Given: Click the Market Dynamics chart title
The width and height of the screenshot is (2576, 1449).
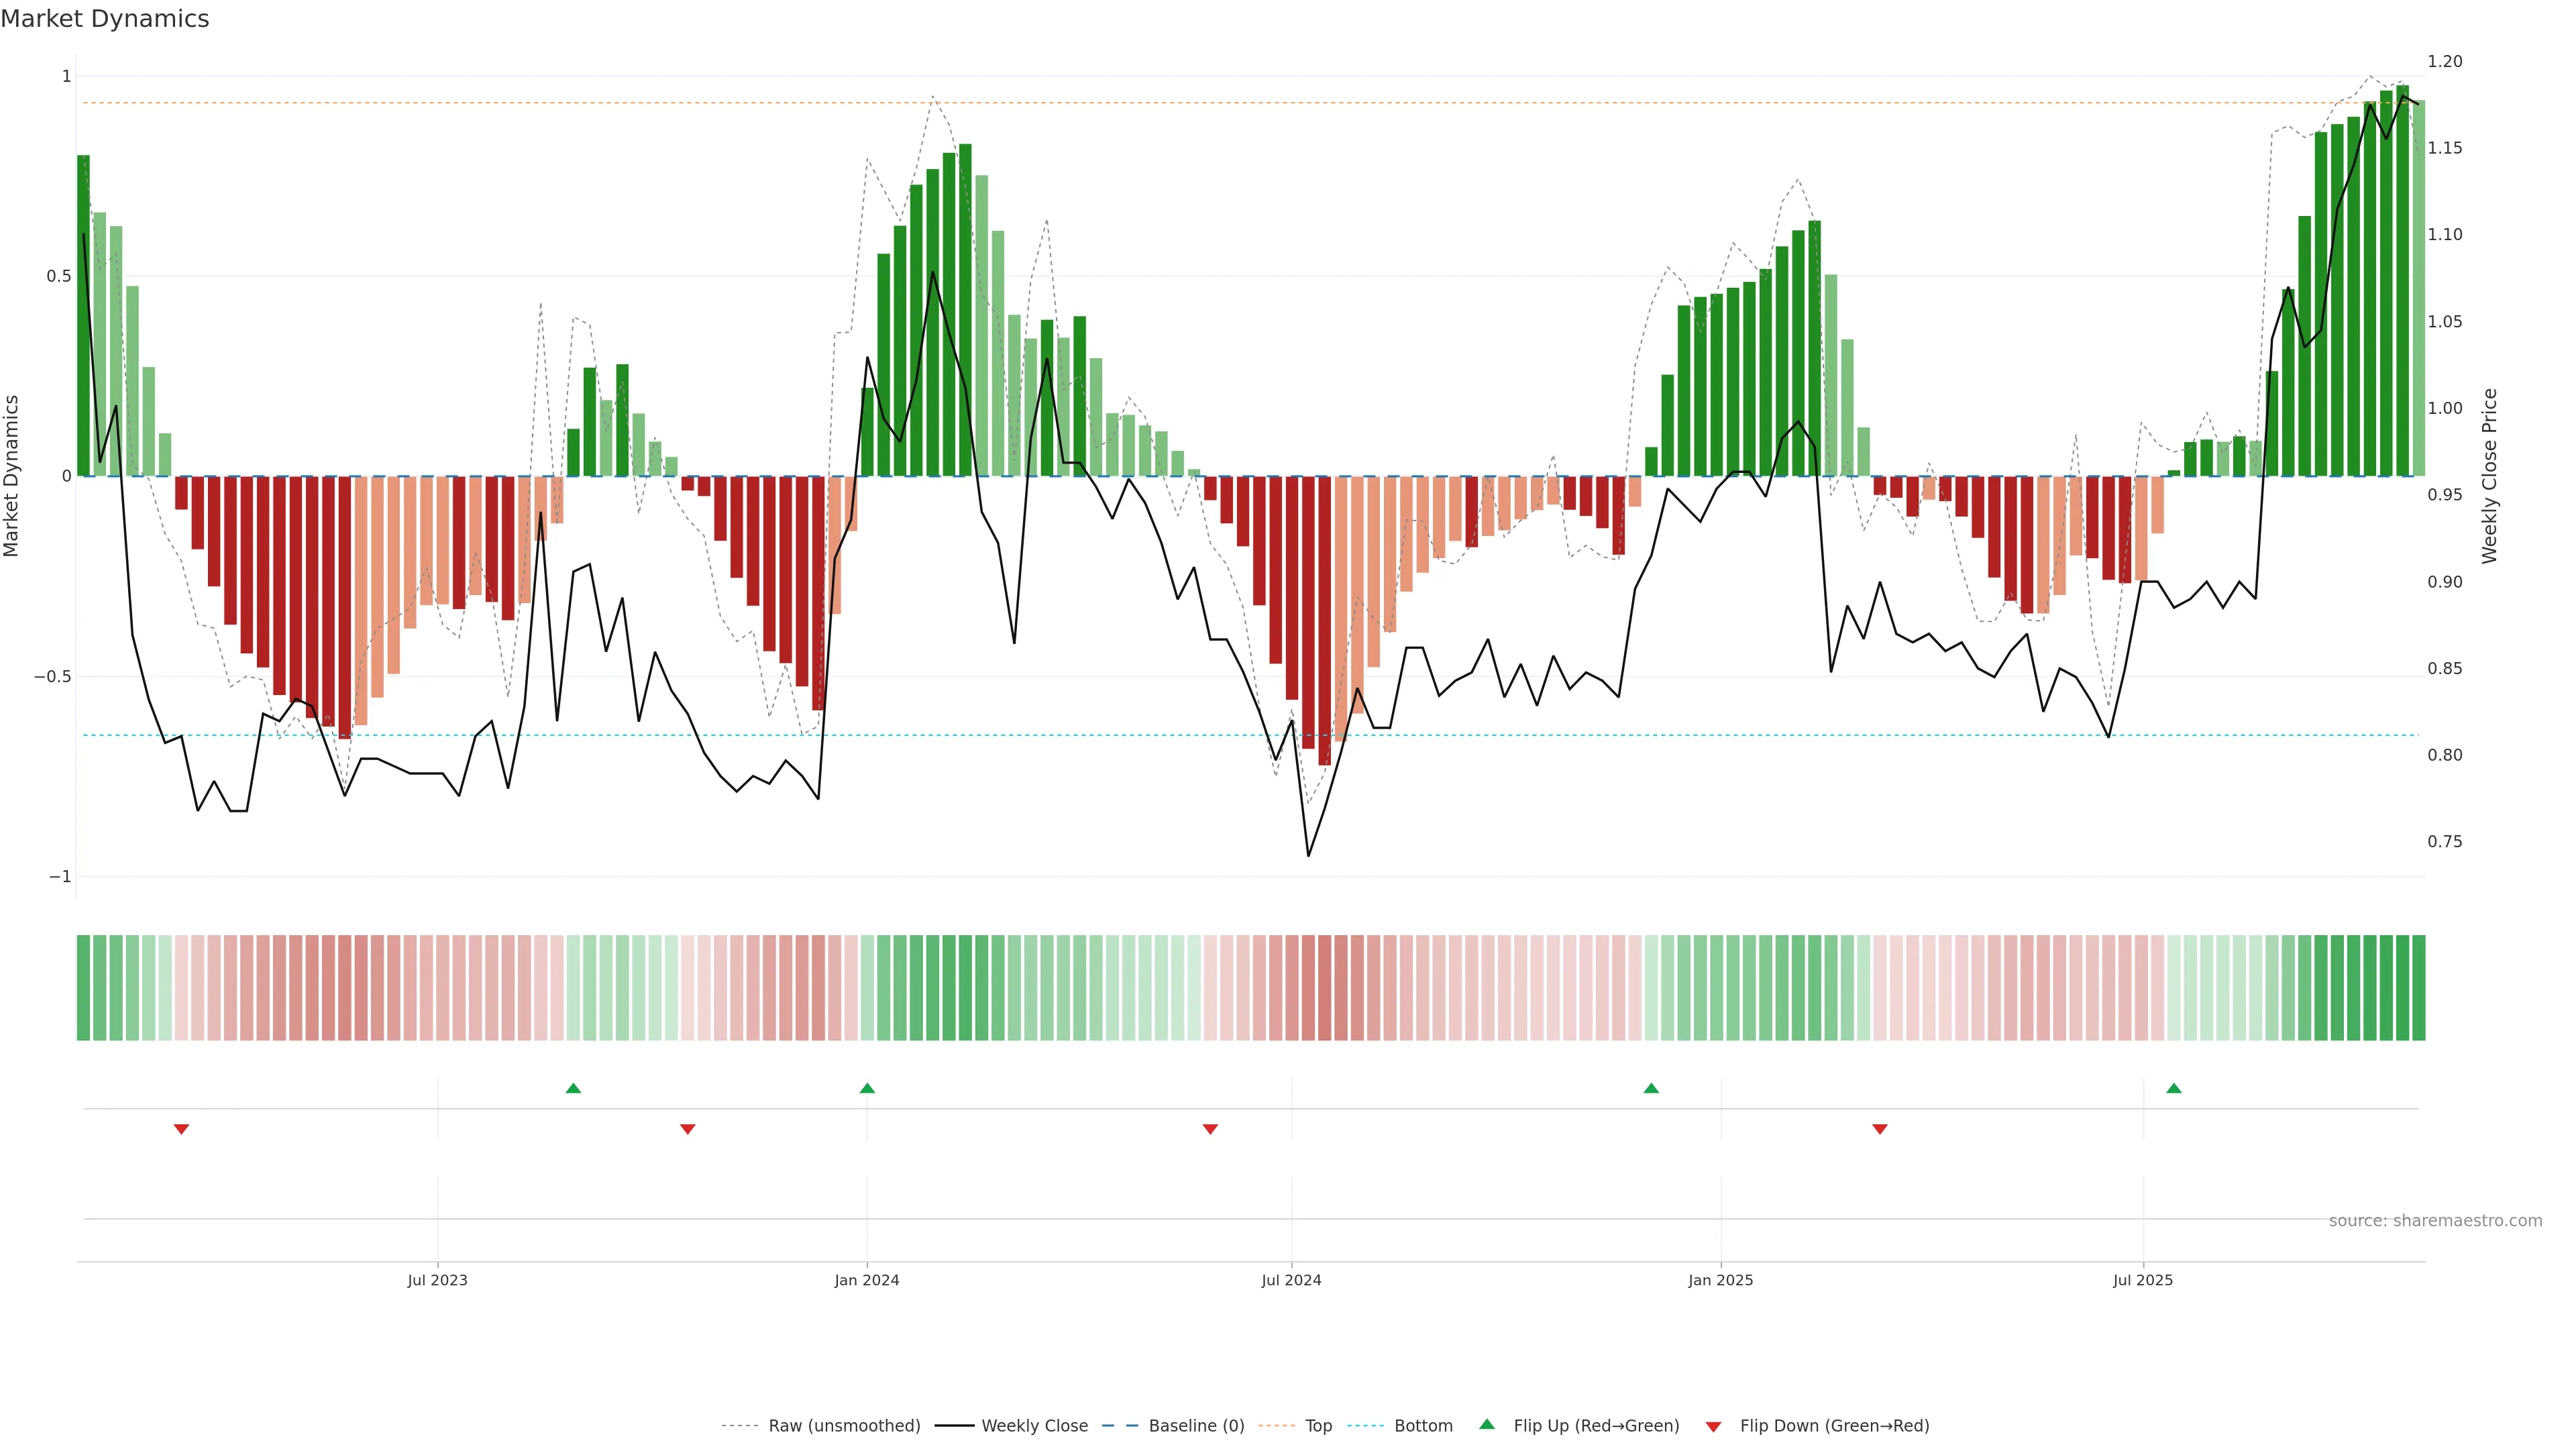Looking at the screenshot, I should [105, 19].
